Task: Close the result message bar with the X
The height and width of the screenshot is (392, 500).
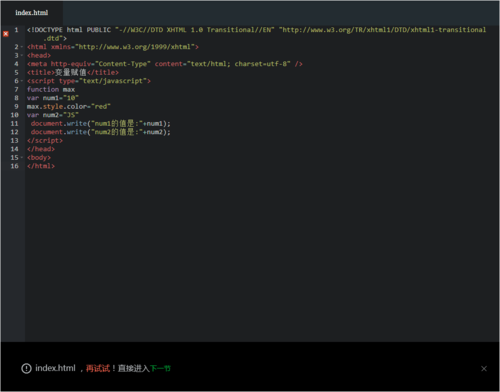Action: tap(484, 368)
